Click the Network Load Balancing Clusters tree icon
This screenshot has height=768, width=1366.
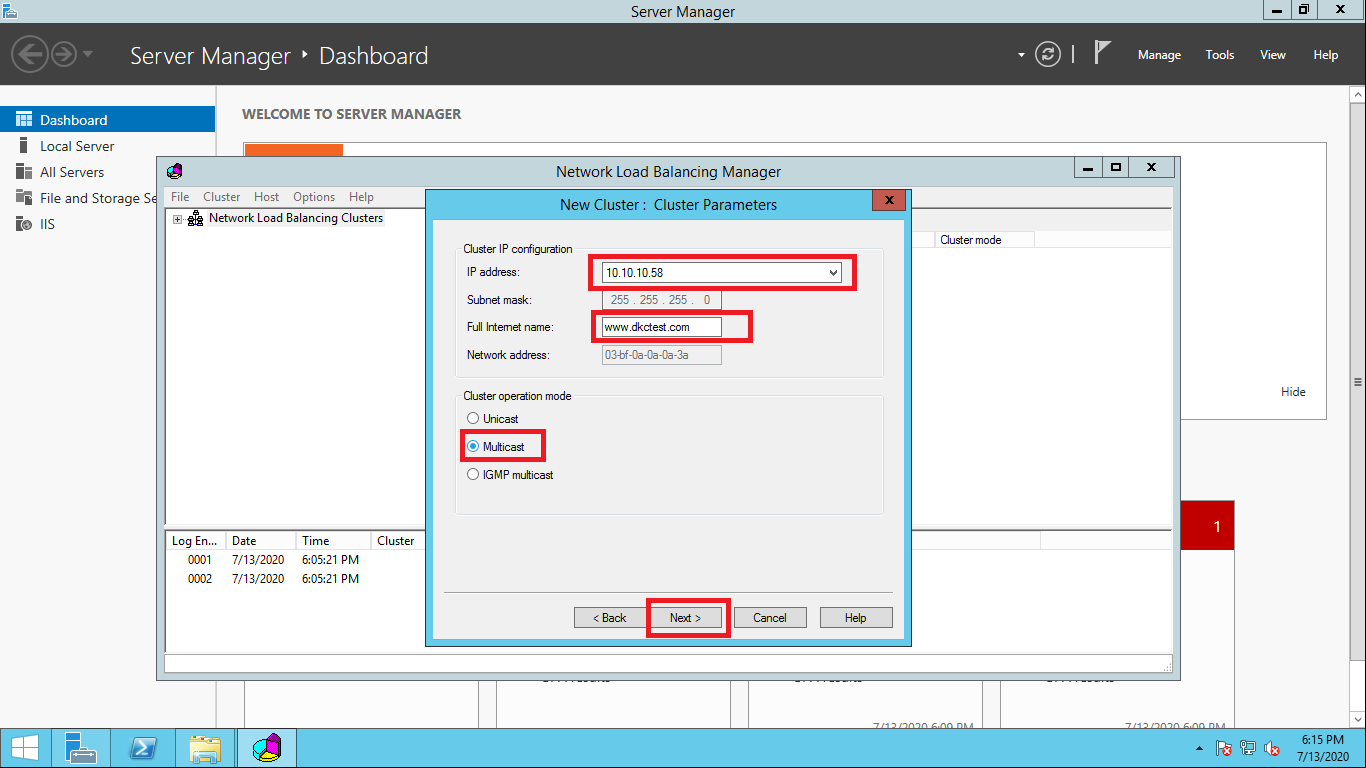click(195, 218)
